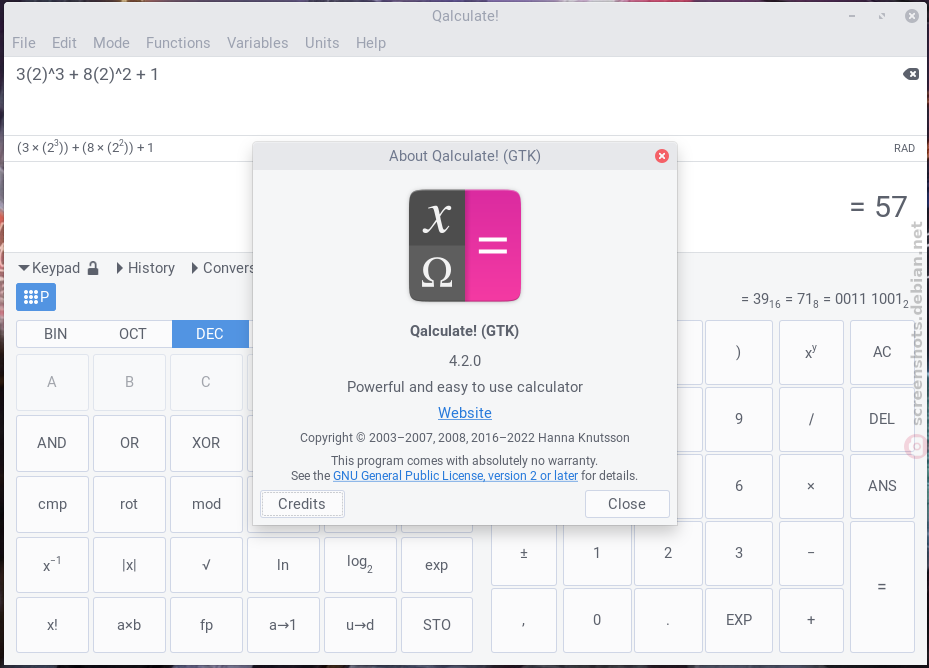This screenshot has height=668, width=929.
Task: Open the File menu
Action: (24, 43)
